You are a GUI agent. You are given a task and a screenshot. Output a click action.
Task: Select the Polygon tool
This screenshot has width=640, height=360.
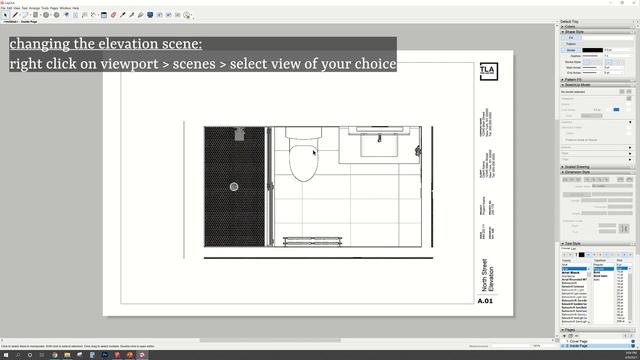pos(56,15)
